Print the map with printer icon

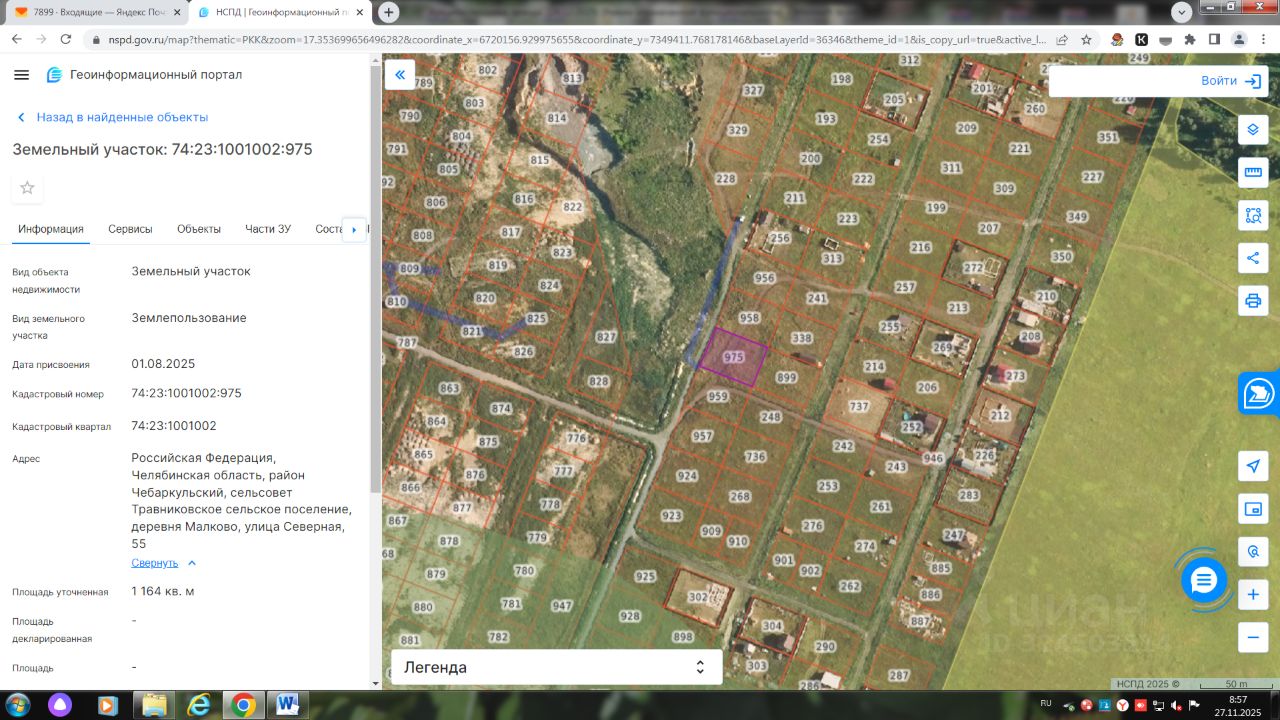pyautogui.click(x=1253, y=301)
